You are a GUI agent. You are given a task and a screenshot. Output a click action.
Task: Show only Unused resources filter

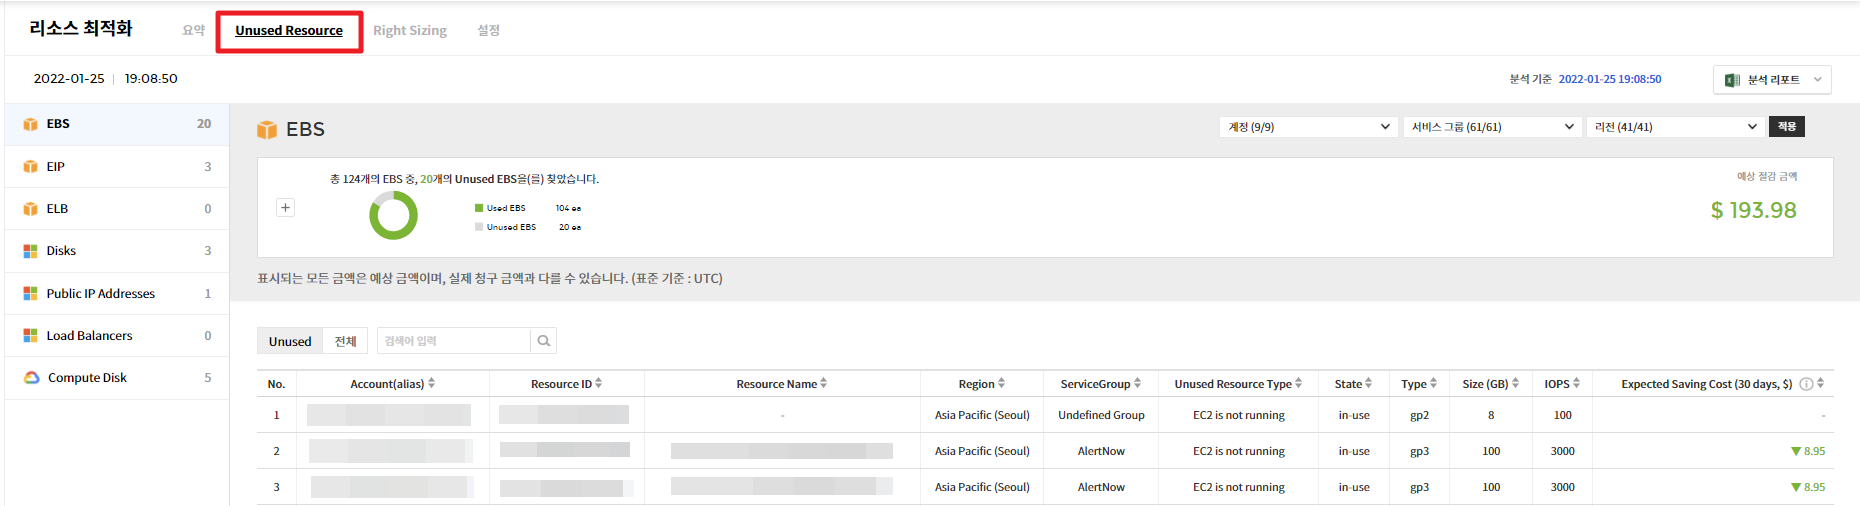[290, 341]
